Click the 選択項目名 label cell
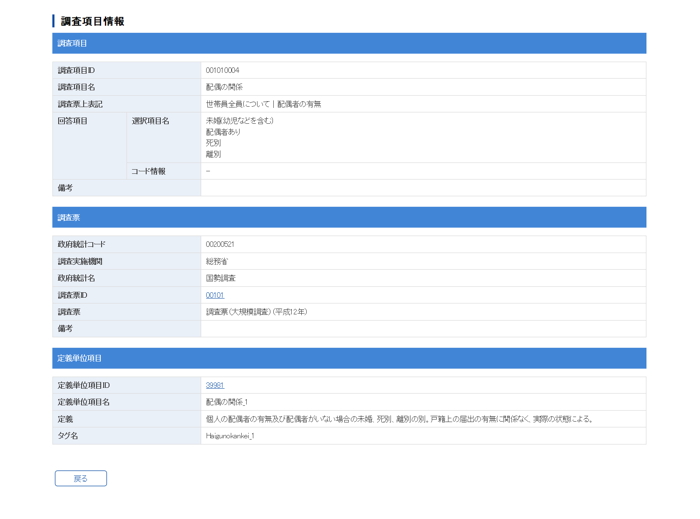 point(164,137)
